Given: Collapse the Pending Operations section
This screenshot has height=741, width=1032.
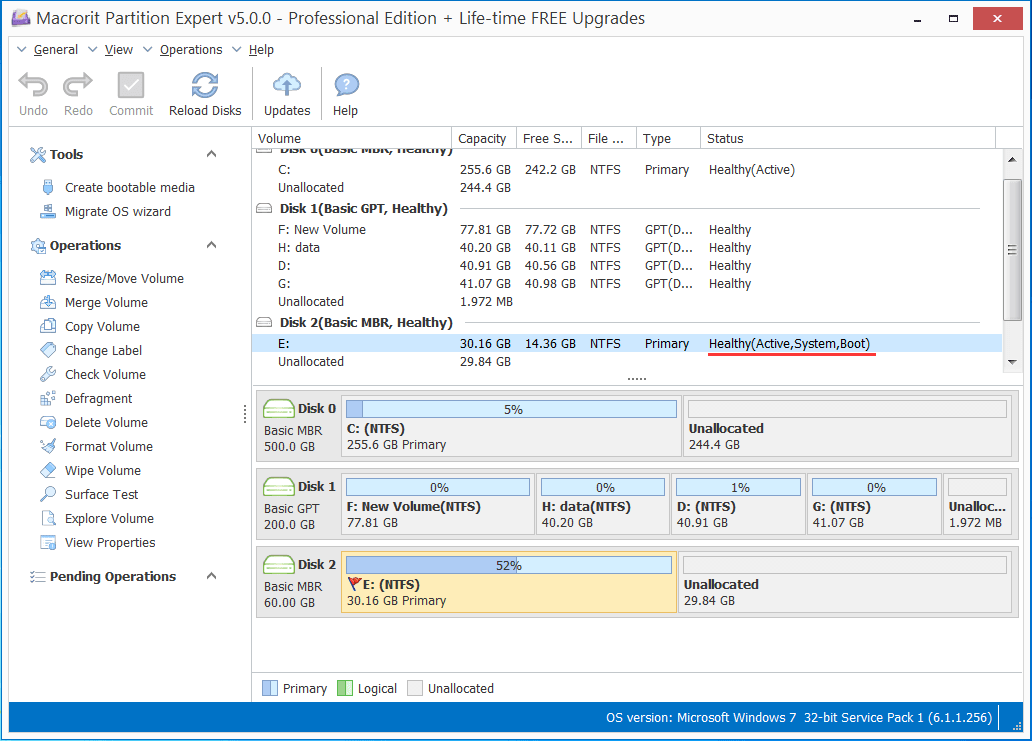Looking at the screenshot, I should point(211,576).
